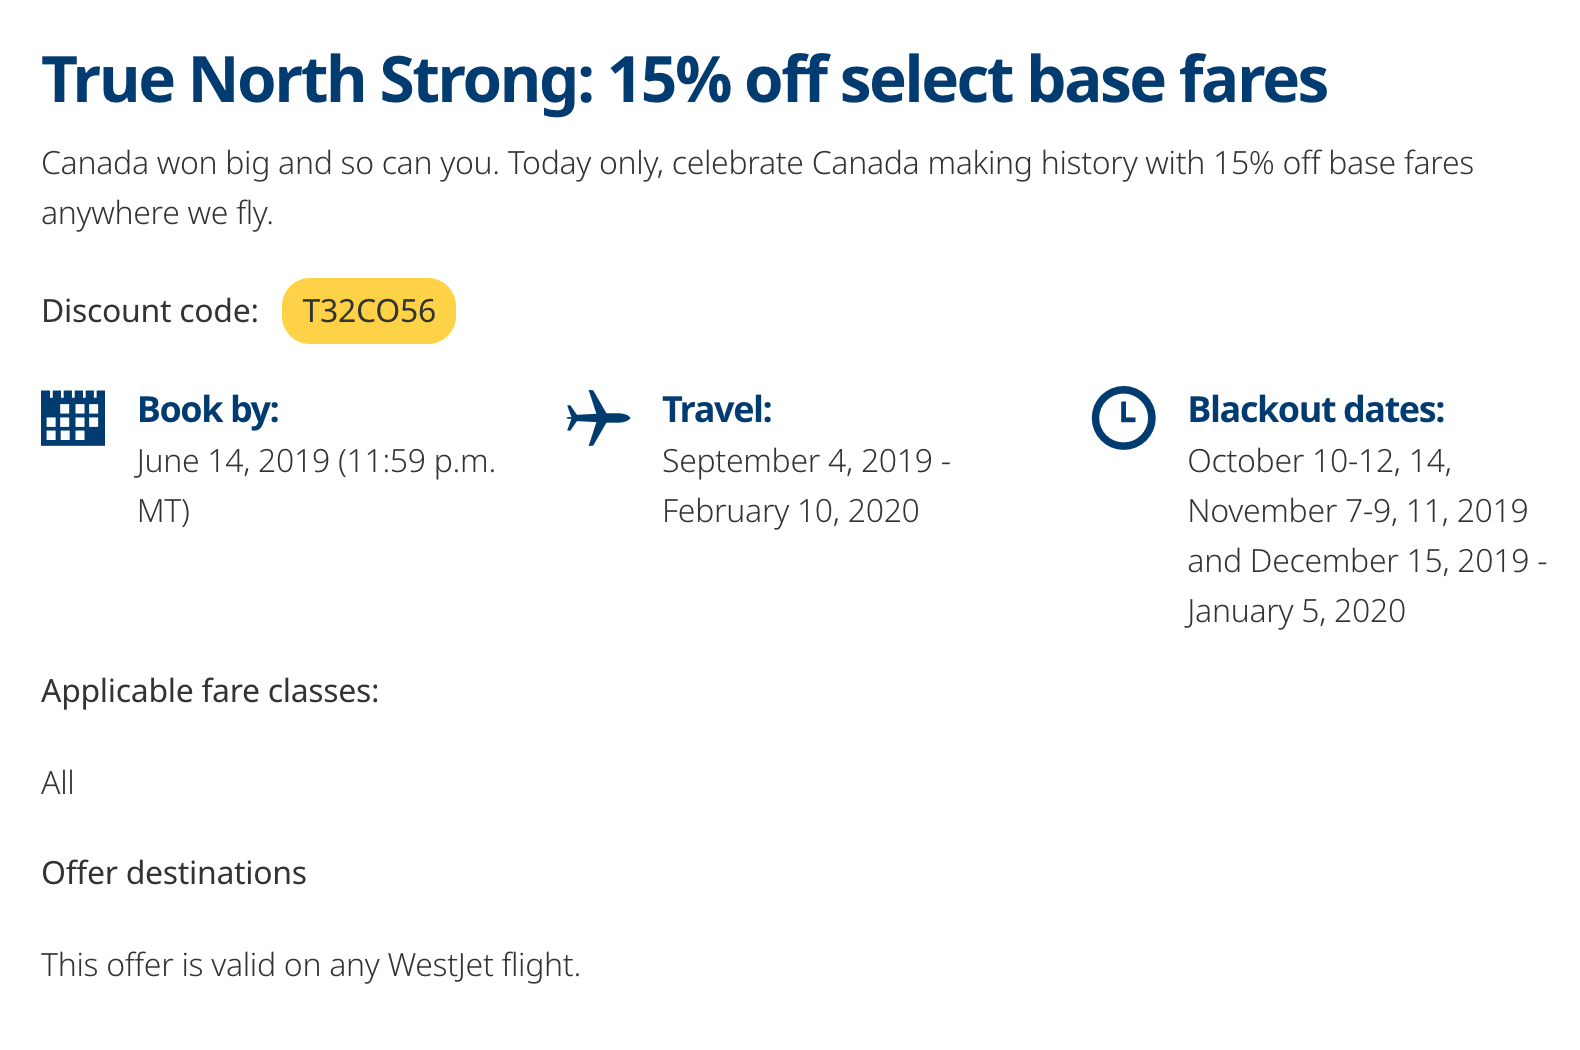Click the Discount code label
1580x1050 pixels.
(x=150, y=311)
